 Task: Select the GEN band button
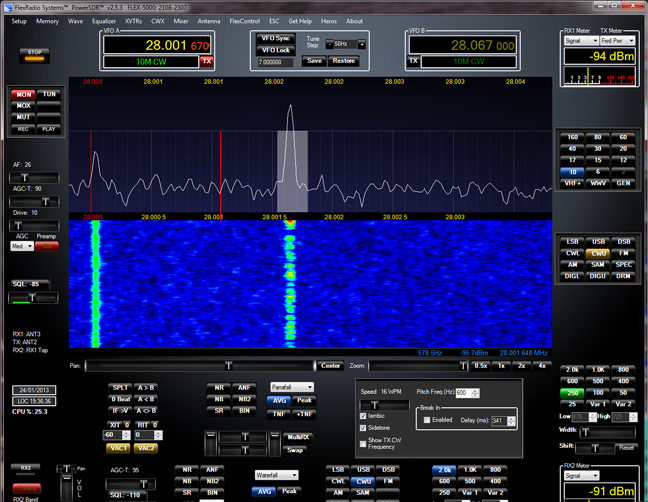pyautogui.click(x=623, y=183)
